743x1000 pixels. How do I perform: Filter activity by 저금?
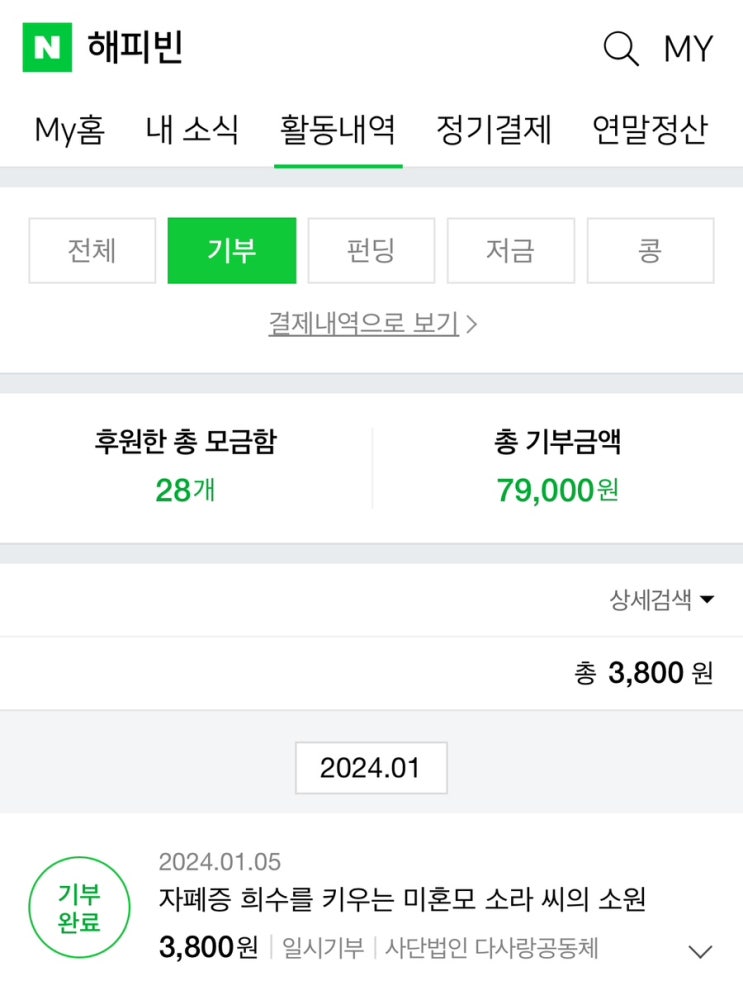(510, 250)
